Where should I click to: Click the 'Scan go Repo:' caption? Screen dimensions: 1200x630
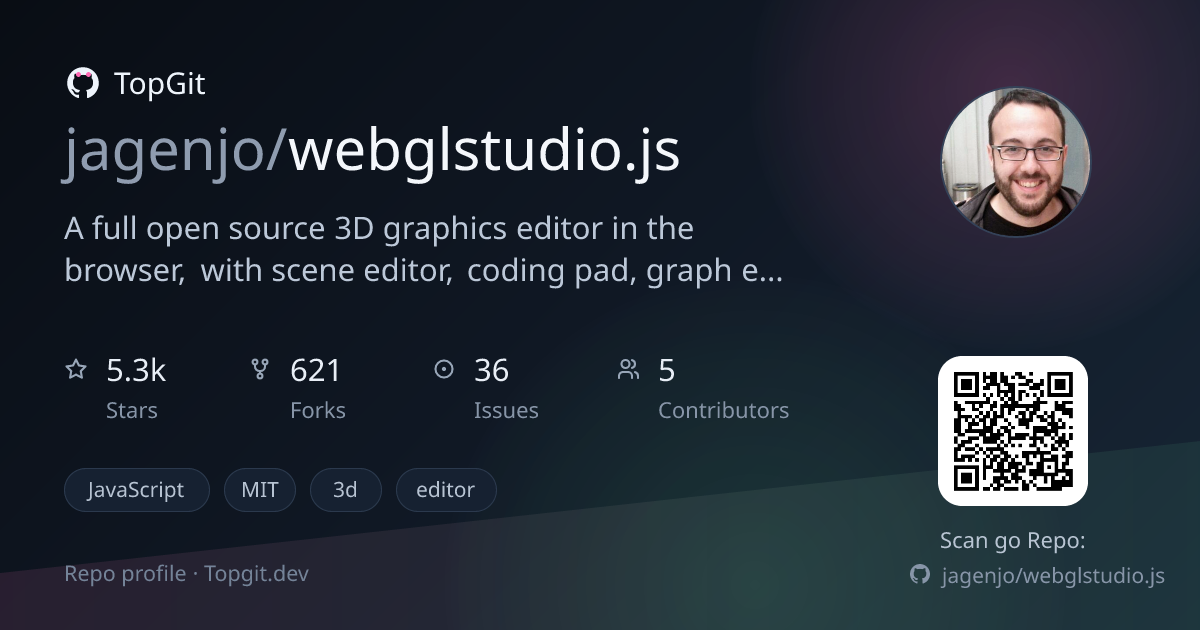tap(1012, 541)
